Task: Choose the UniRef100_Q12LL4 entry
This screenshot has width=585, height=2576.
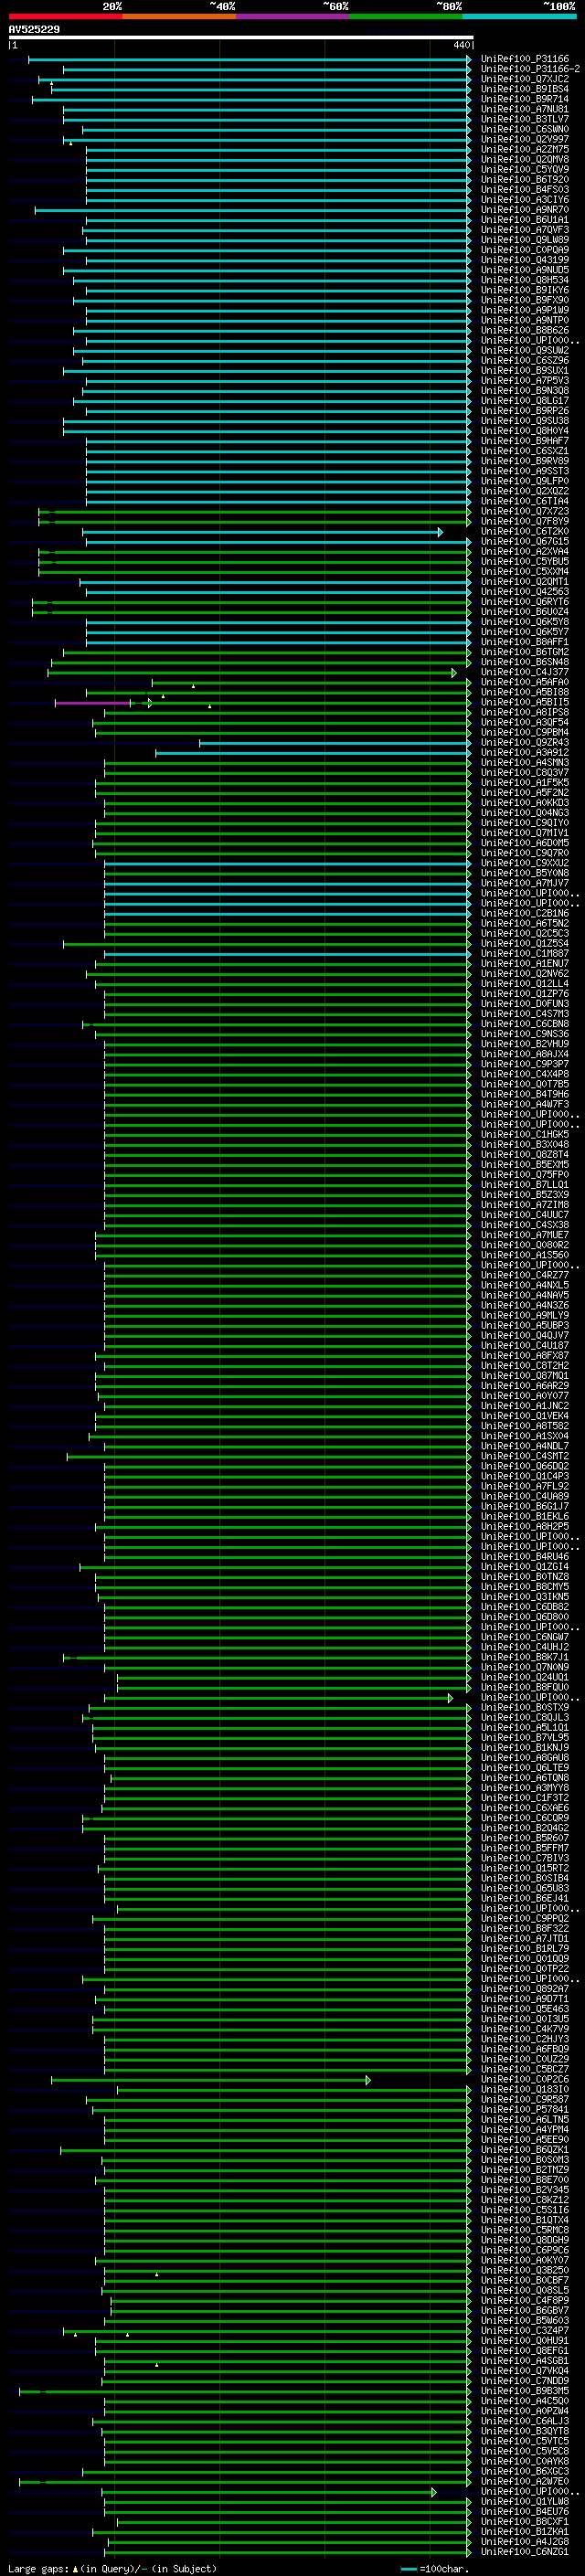Action: coord(524,983)
